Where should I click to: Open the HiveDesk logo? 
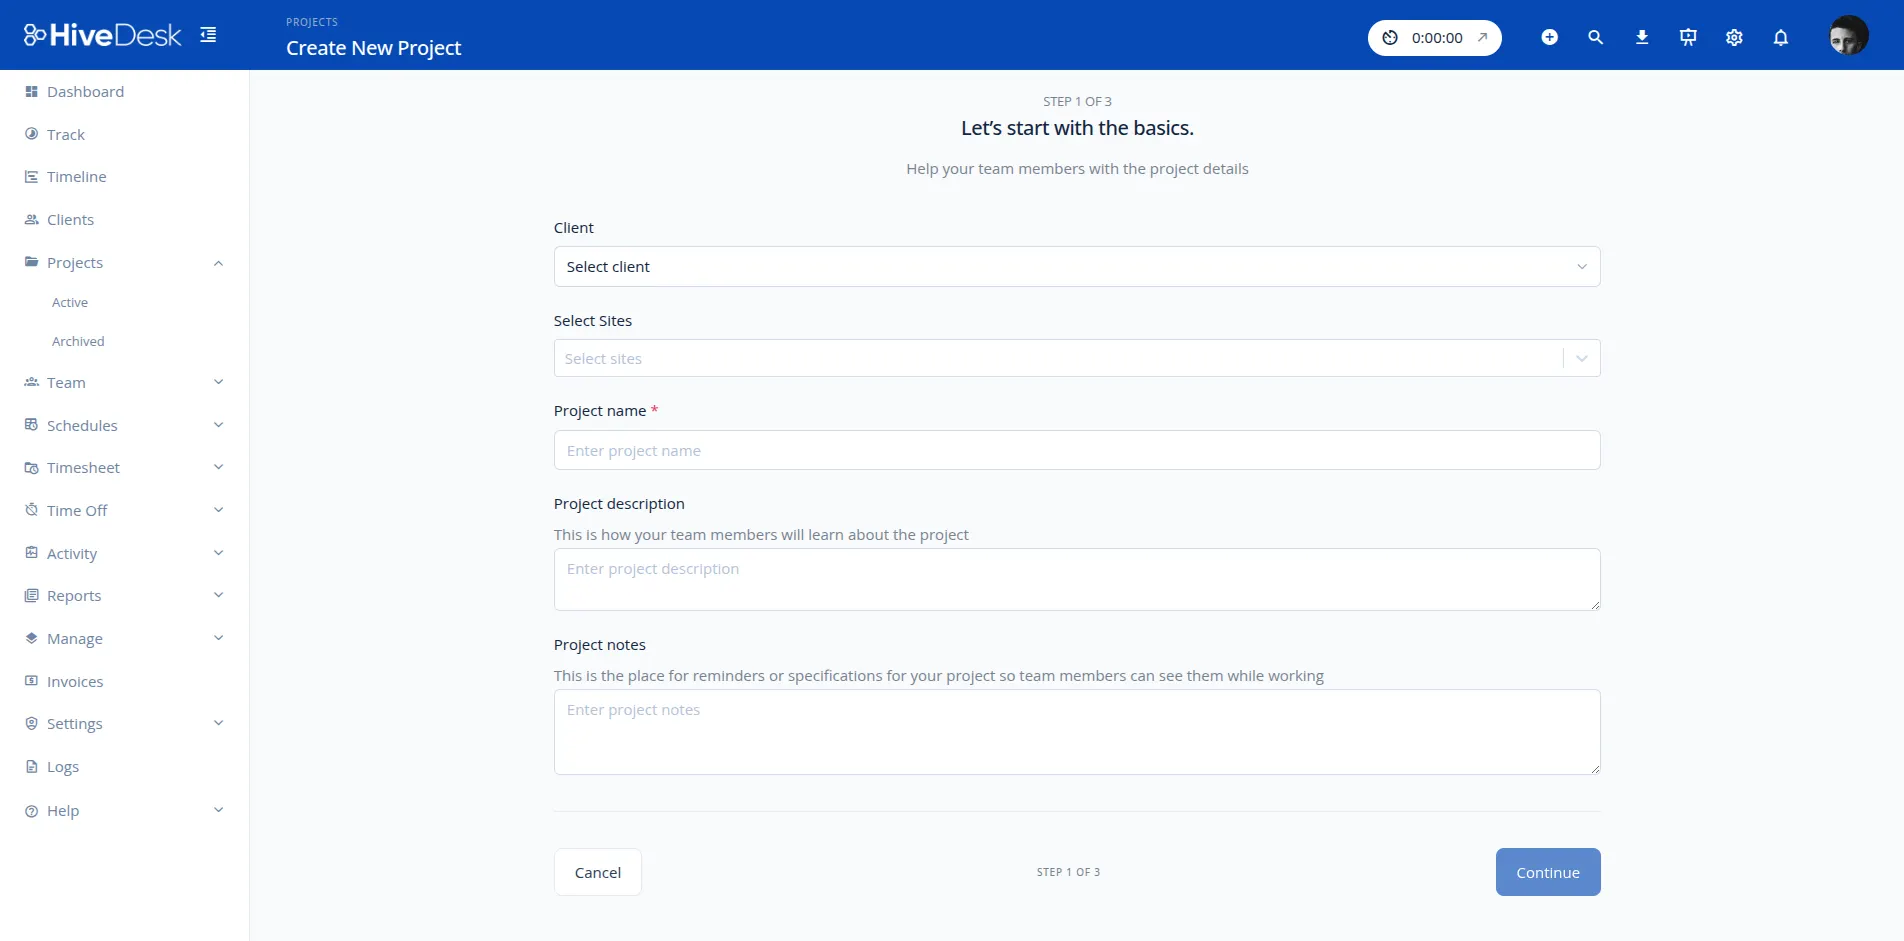[101, 34]
